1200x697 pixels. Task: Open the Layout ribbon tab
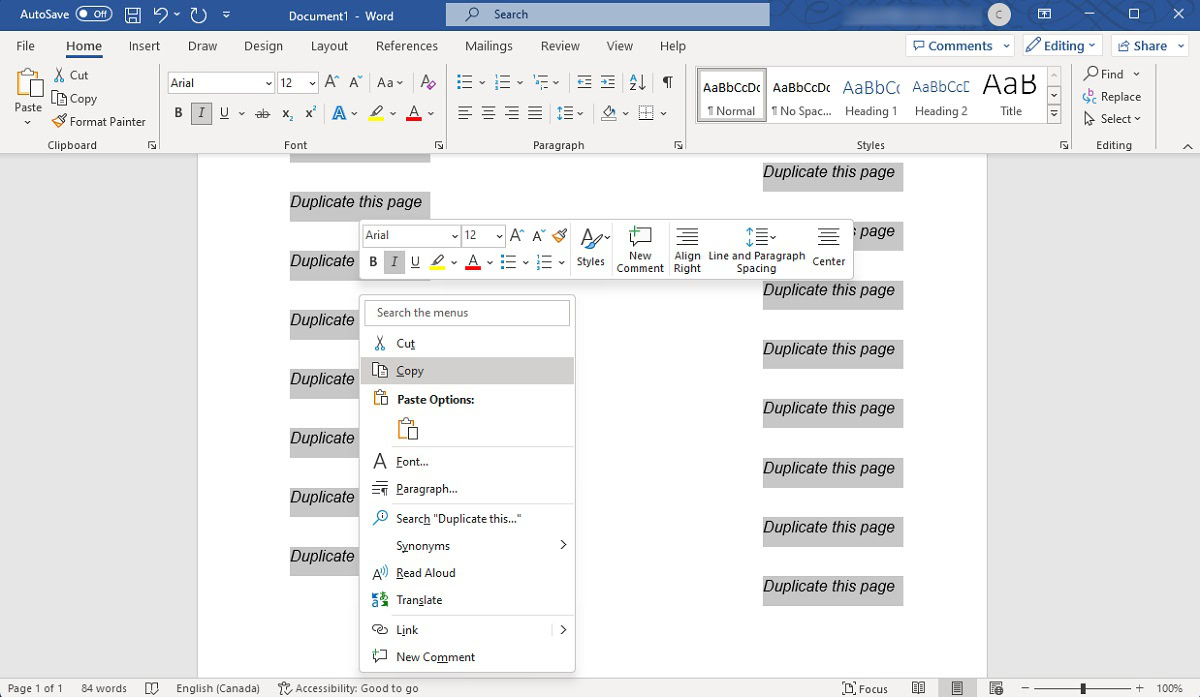click(329, 46)
